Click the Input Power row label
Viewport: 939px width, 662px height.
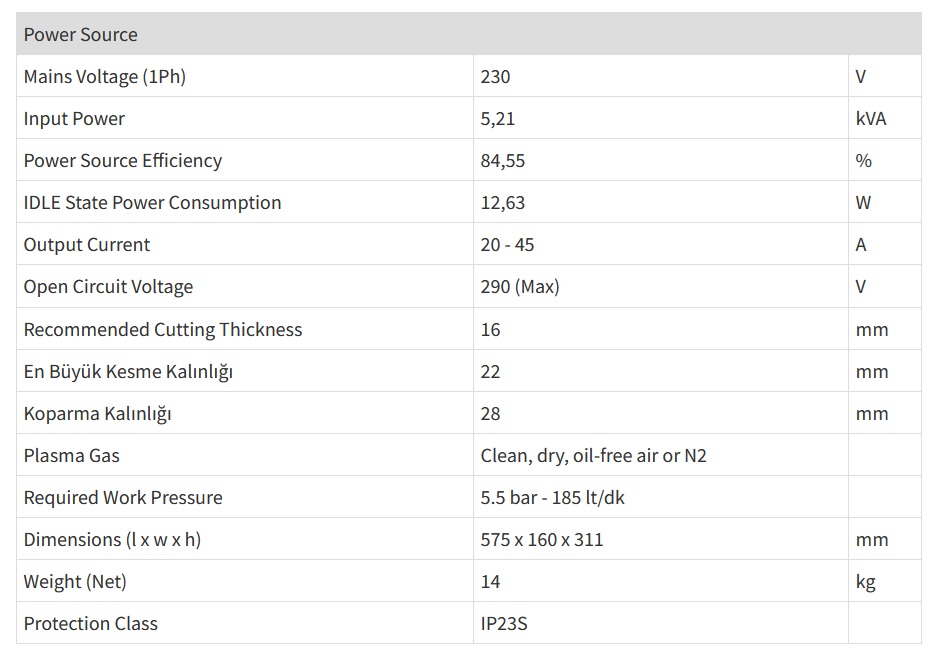(74, 119)
